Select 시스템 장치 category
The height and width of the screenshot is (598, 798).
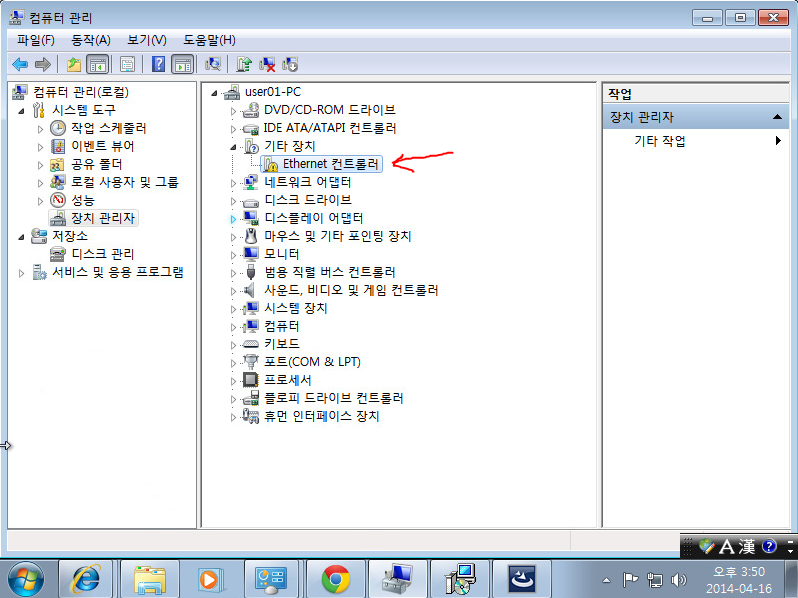tap(296, 308)
